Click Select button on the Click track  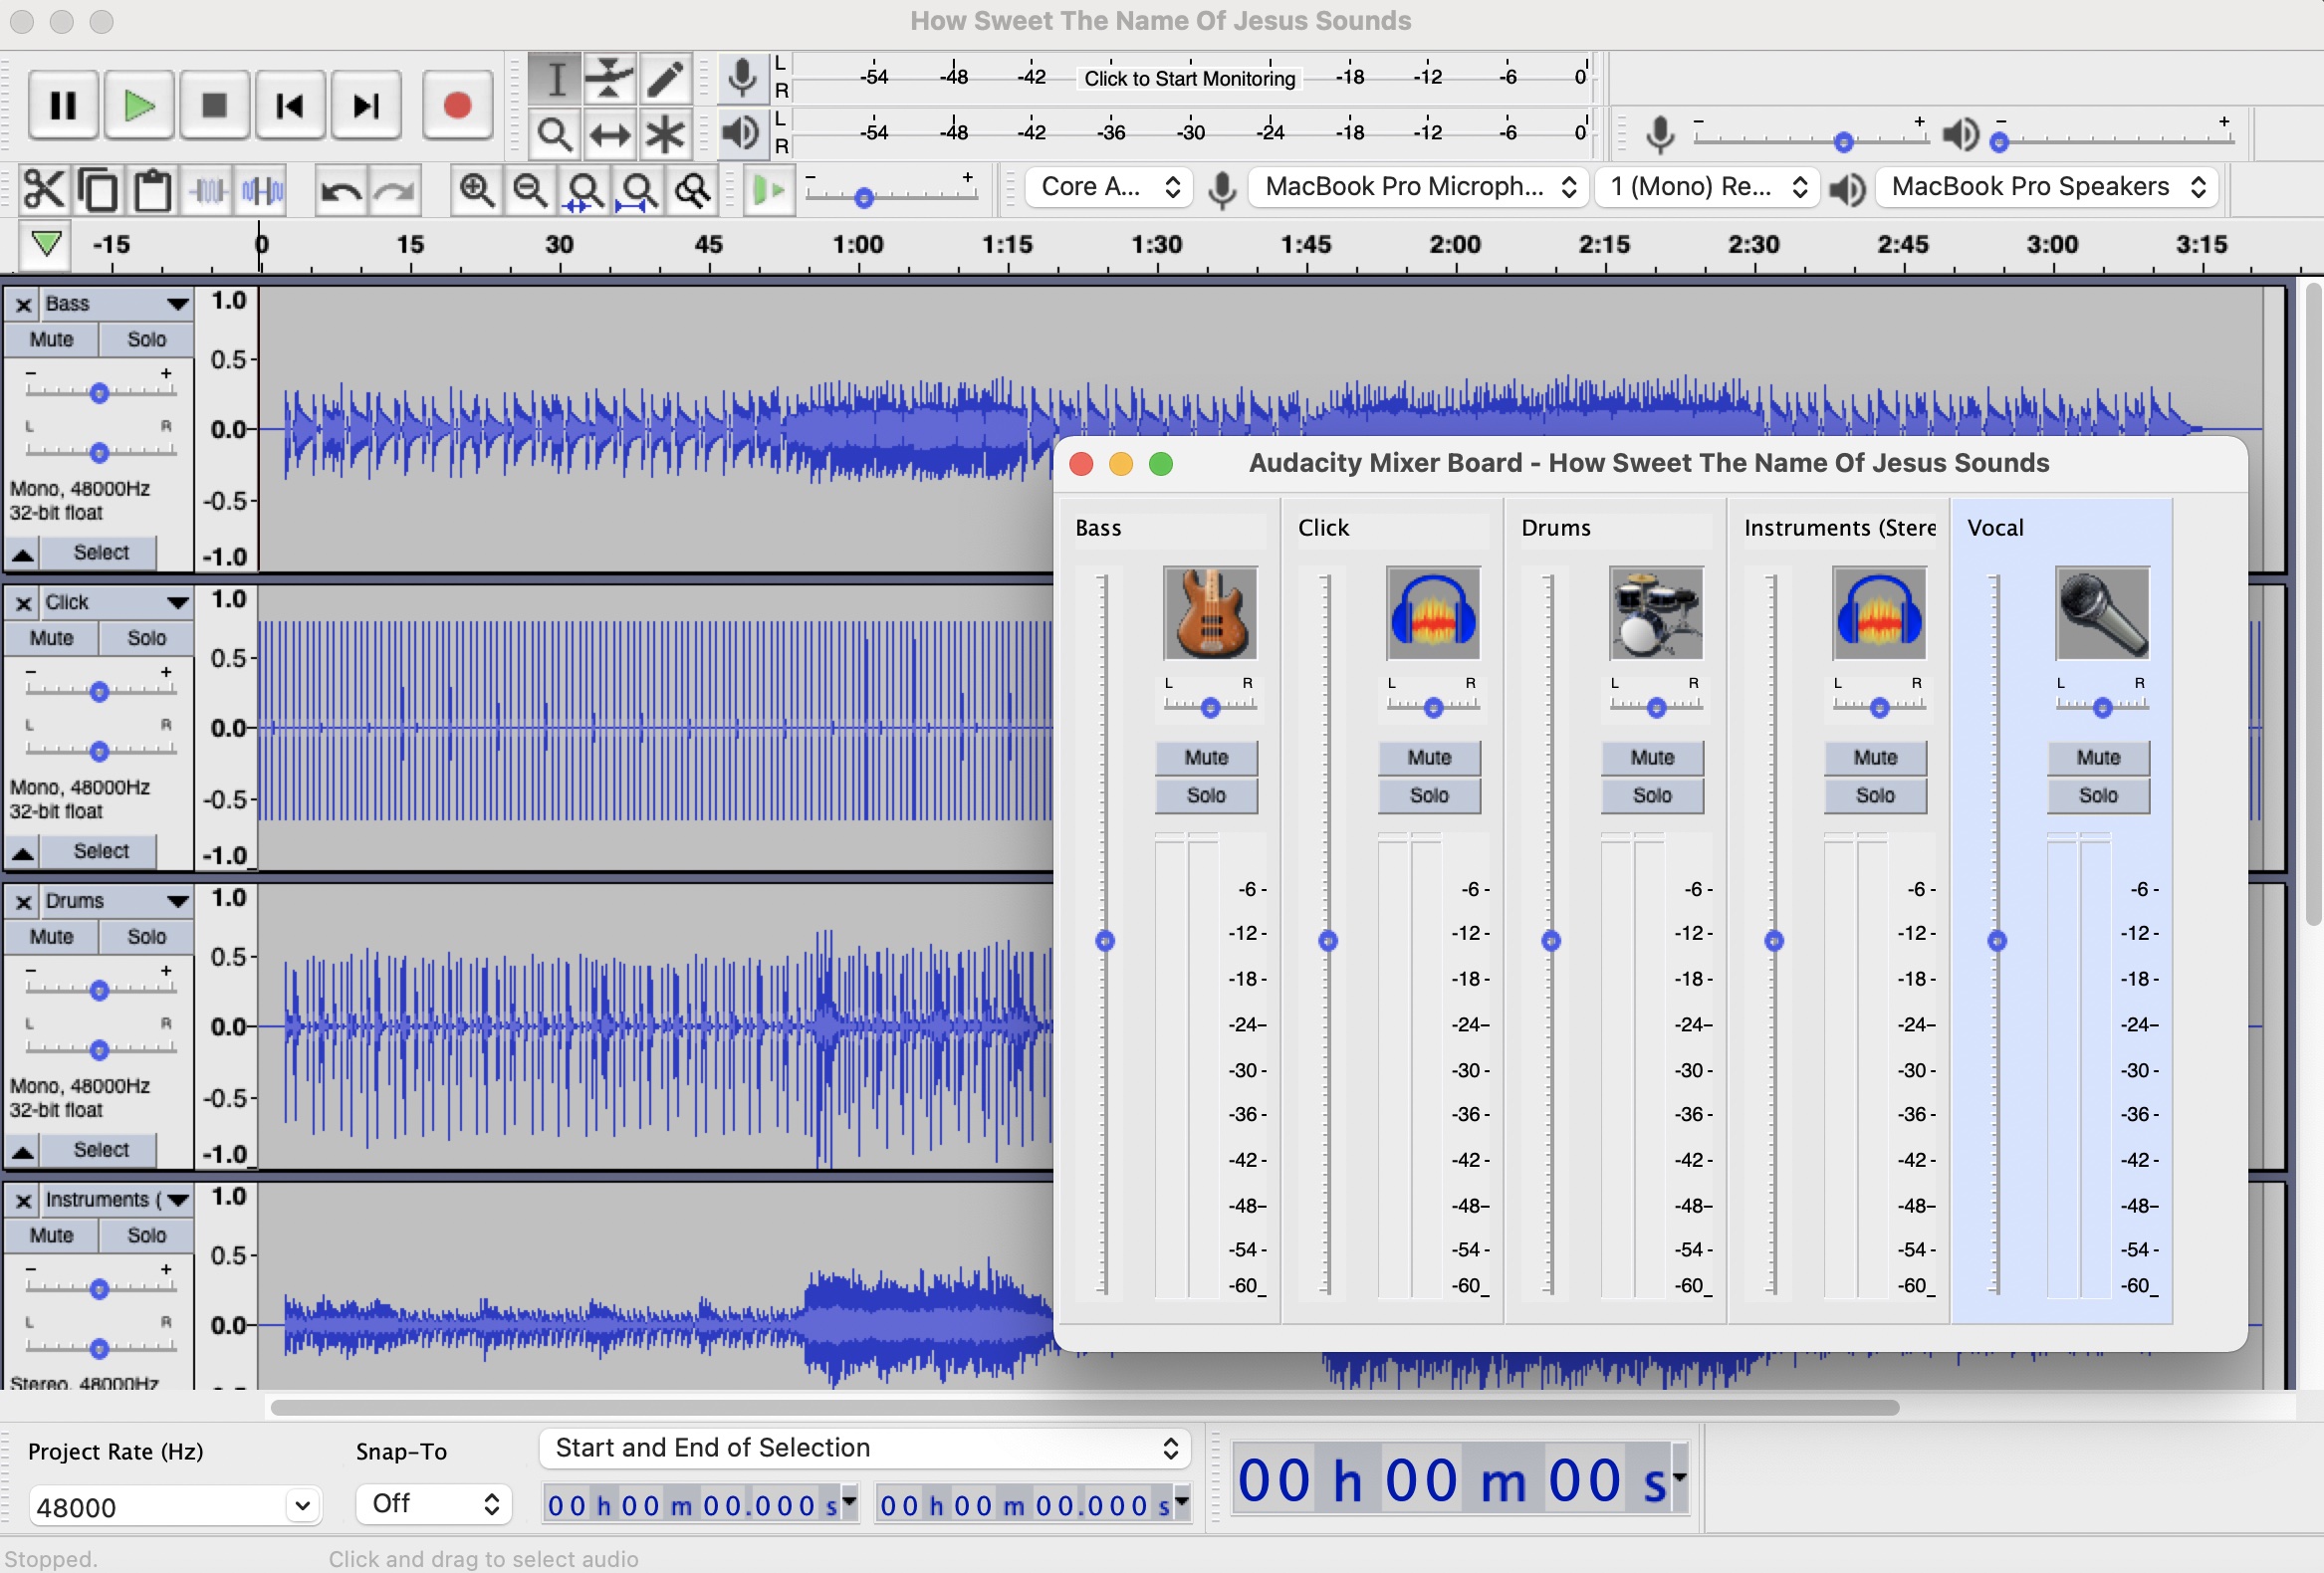[101, 852]
